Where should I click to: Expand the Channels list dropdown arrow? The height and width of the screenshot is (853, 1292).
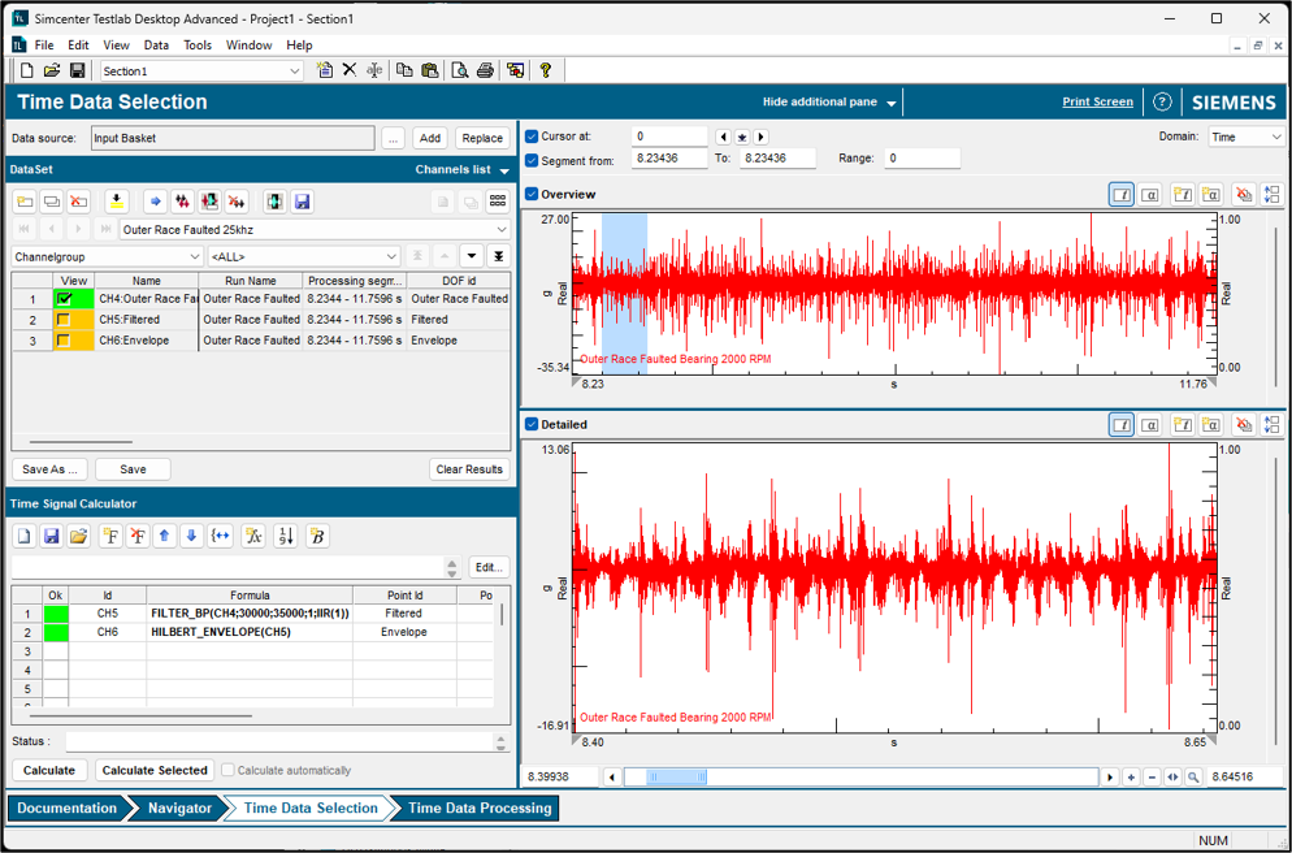505,171
